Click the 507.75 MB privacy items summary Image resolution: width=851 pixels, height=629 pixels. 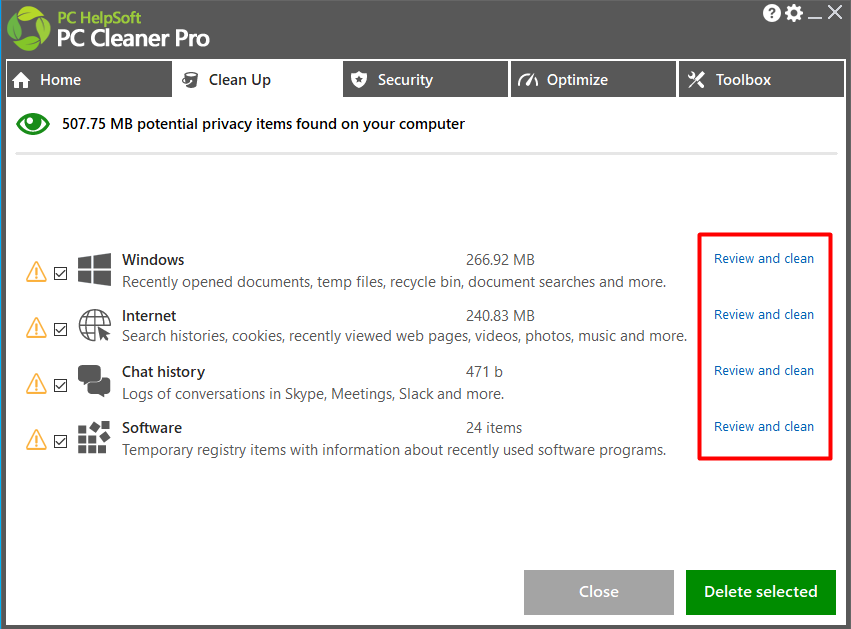point(263,124)
